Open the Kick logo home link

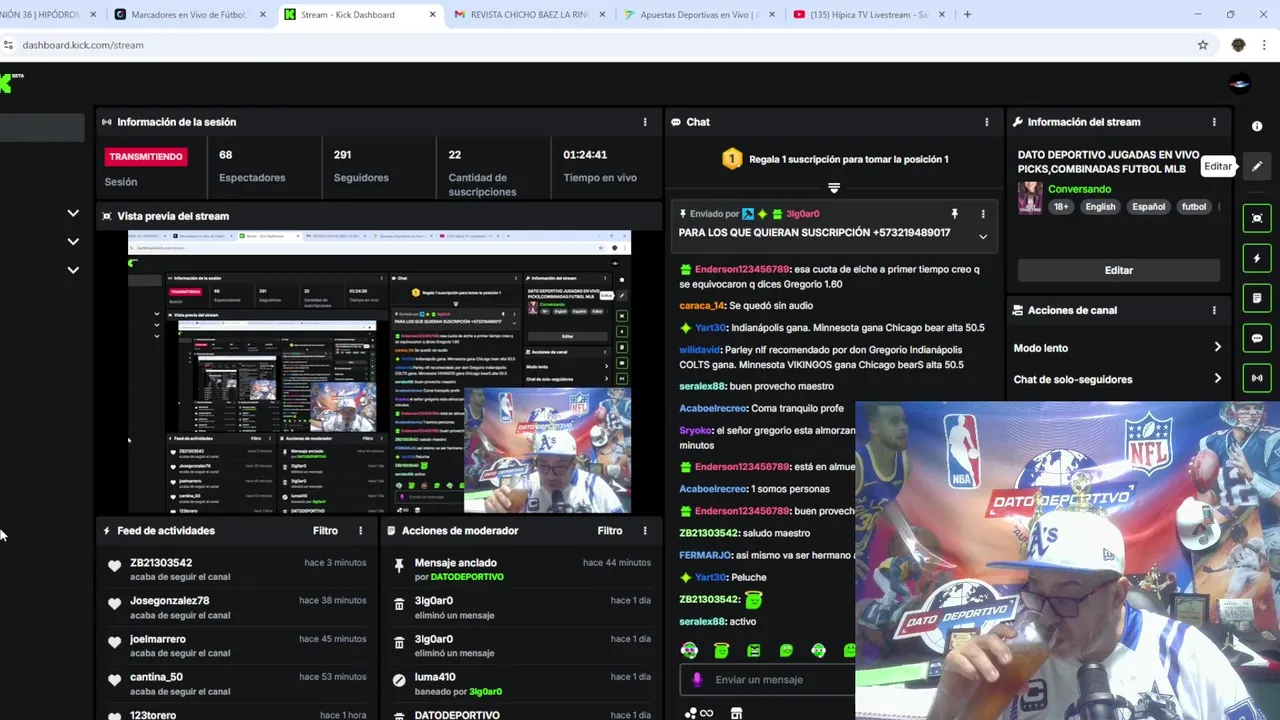tap(9, 82)
